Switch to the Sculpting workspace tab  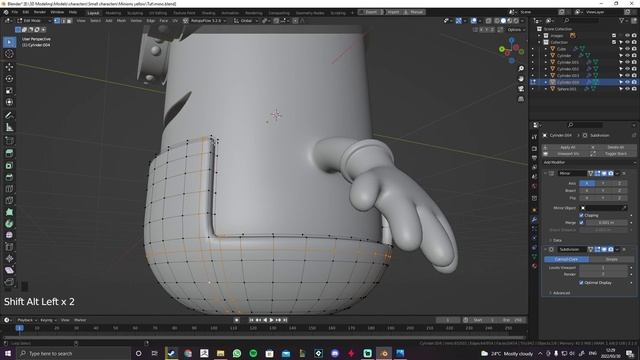[135, 13]
